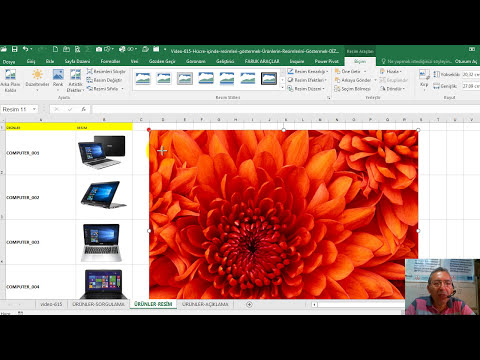Open the undo history dropdown arrow
Screen dimensions: 480x360
coord(31,49)
